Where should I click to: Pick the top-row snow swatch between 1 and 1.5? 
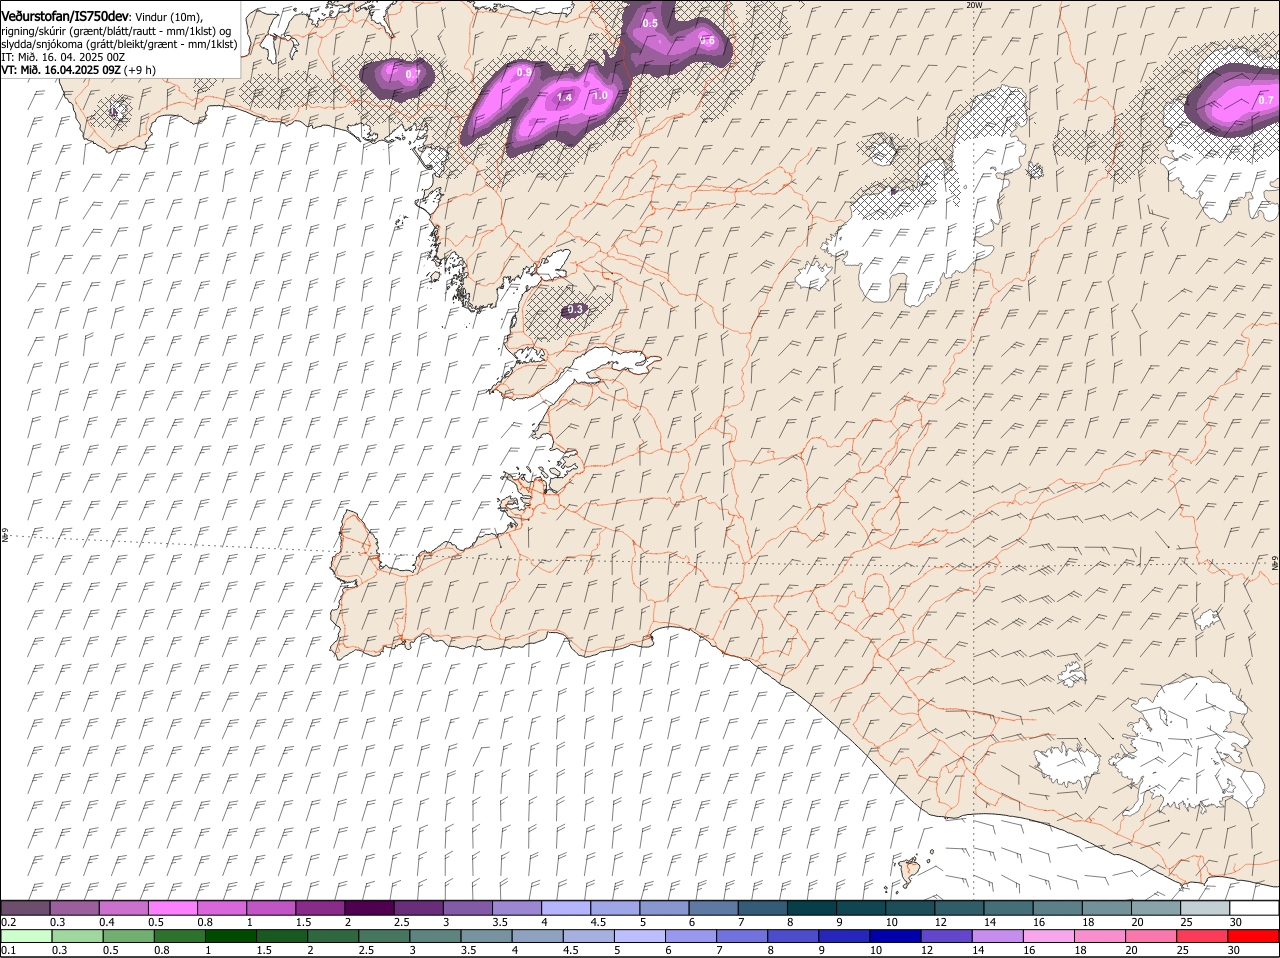pyautogui.click(x=272, y=908)
